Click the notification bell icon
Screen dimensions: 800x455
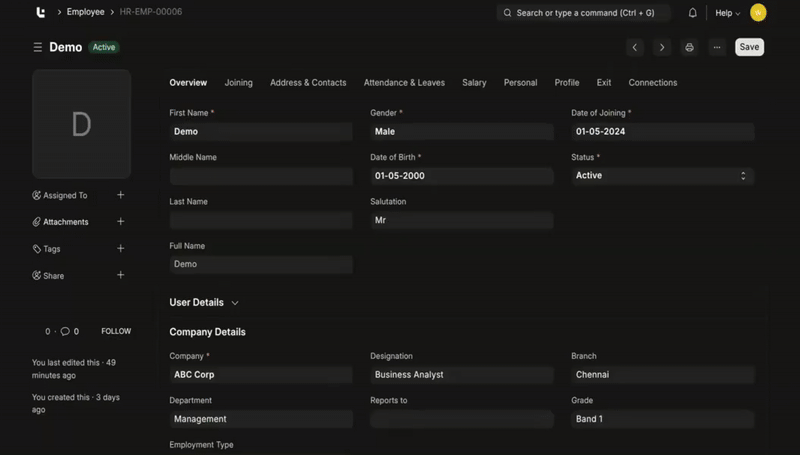pos(693,13)
